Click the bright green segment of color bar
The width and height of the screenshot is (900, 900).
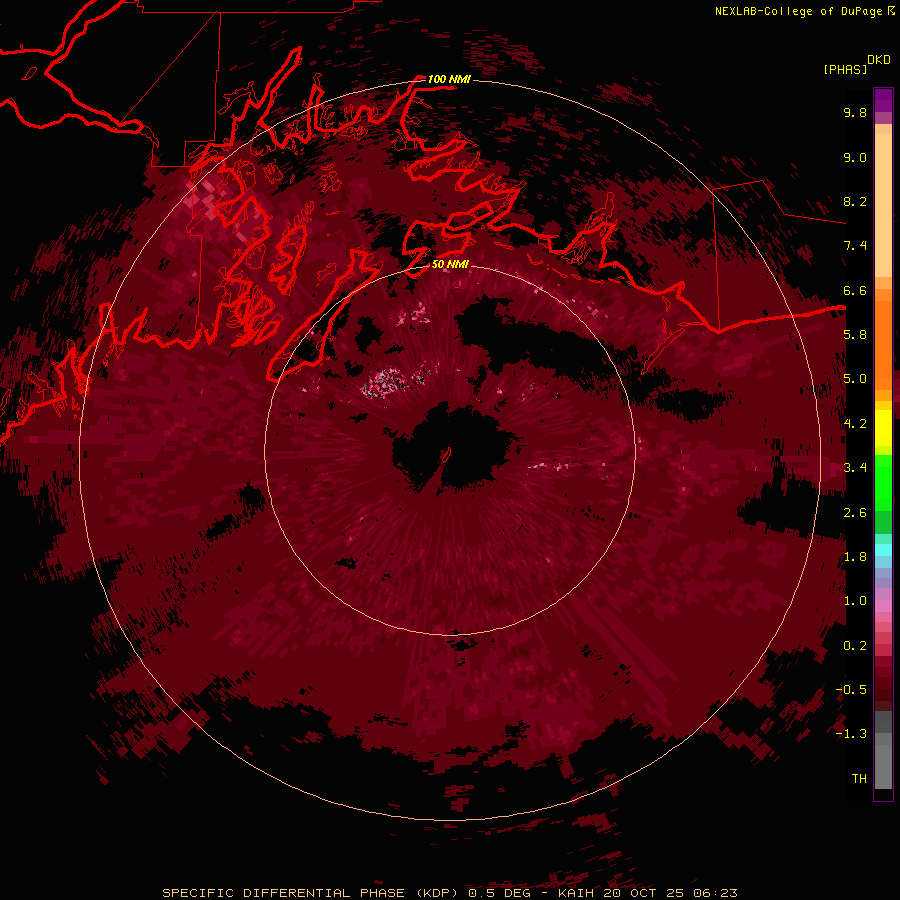pyautogui.click(x=883, y=483)
